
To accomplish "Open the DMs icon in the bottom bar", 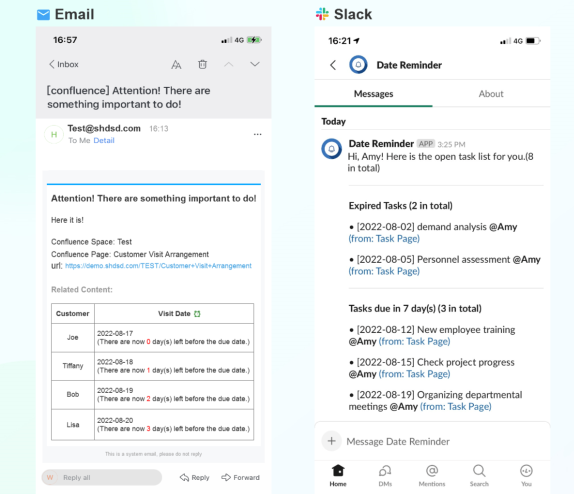I will tap(385, 476).
